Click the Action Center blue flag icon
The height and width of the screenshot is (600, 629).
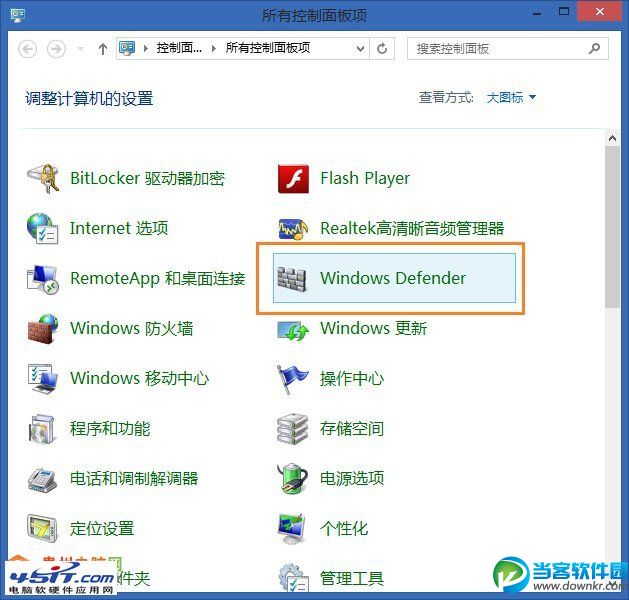point(292,379)
